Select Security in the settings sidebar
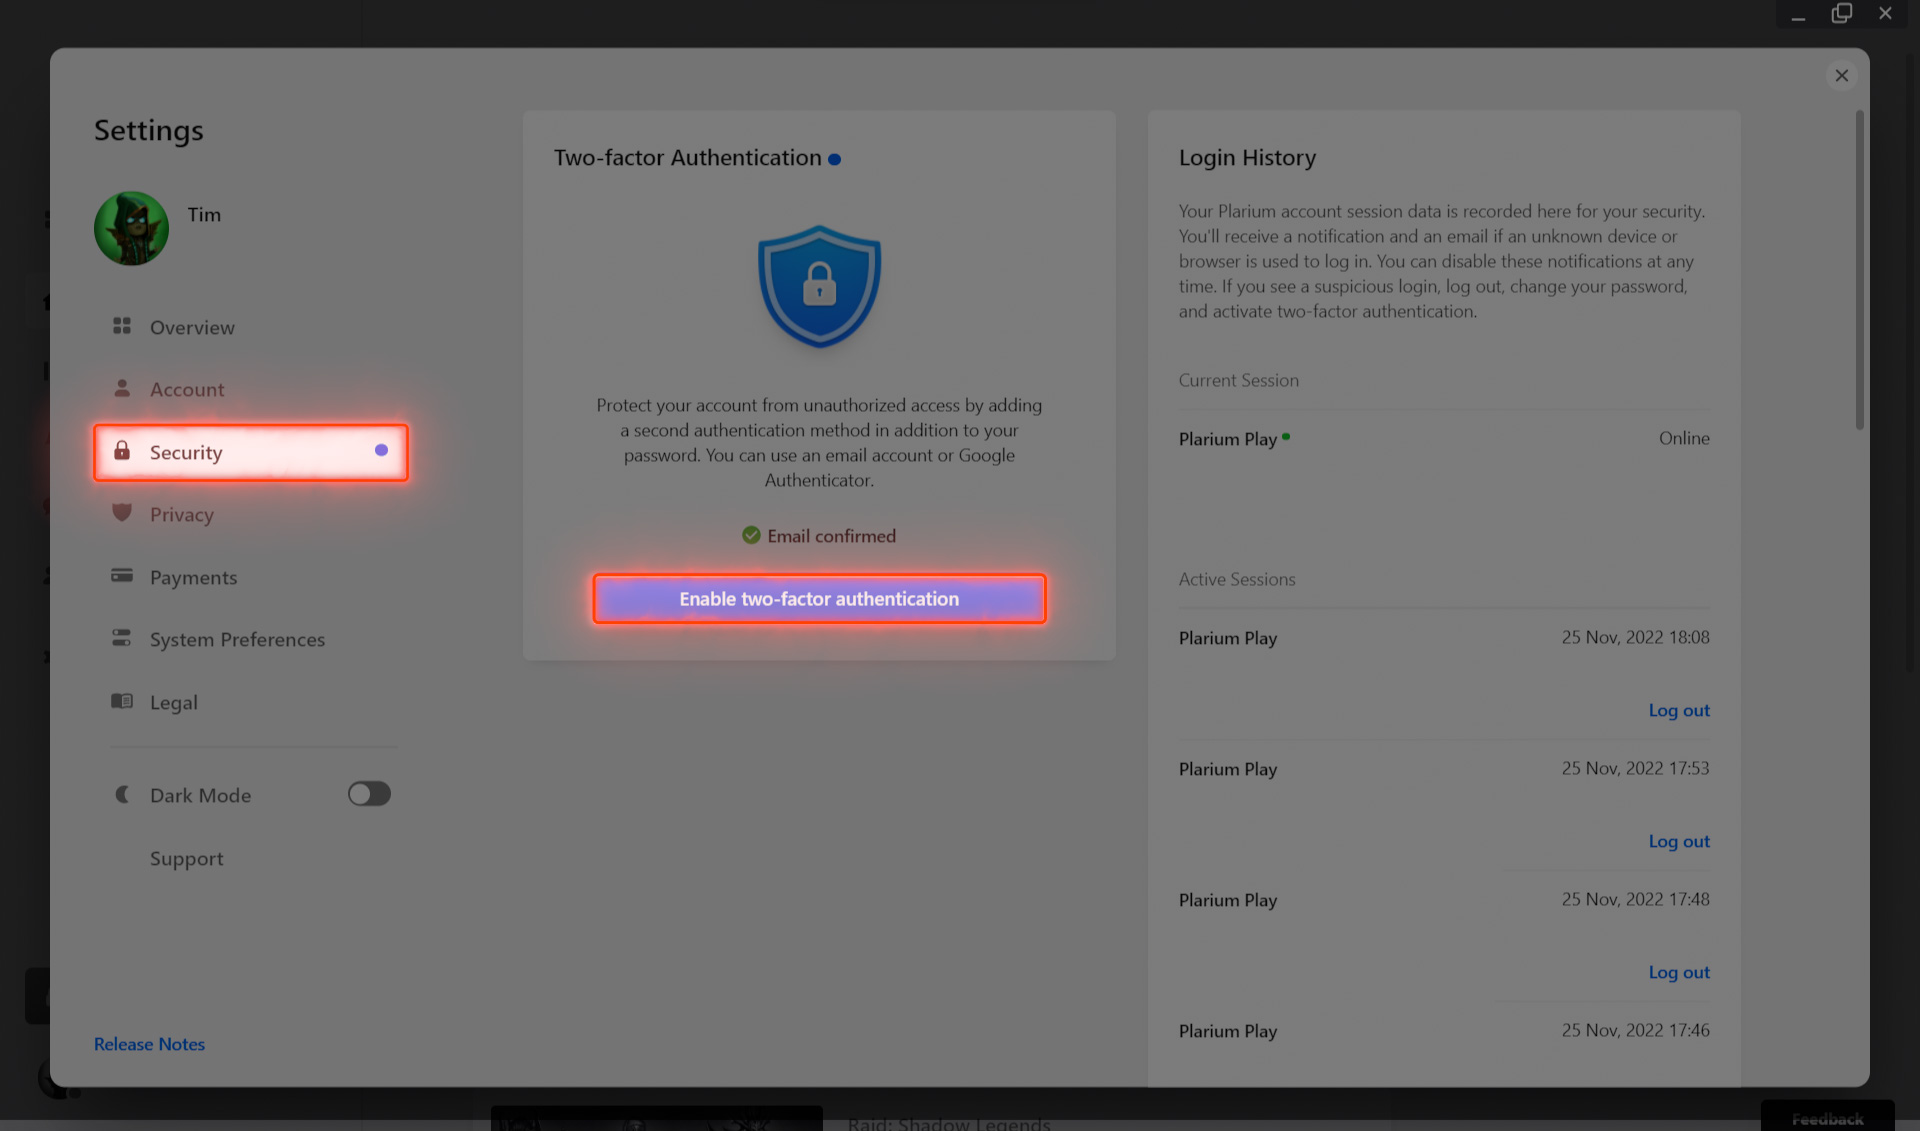 pos(250,452)
